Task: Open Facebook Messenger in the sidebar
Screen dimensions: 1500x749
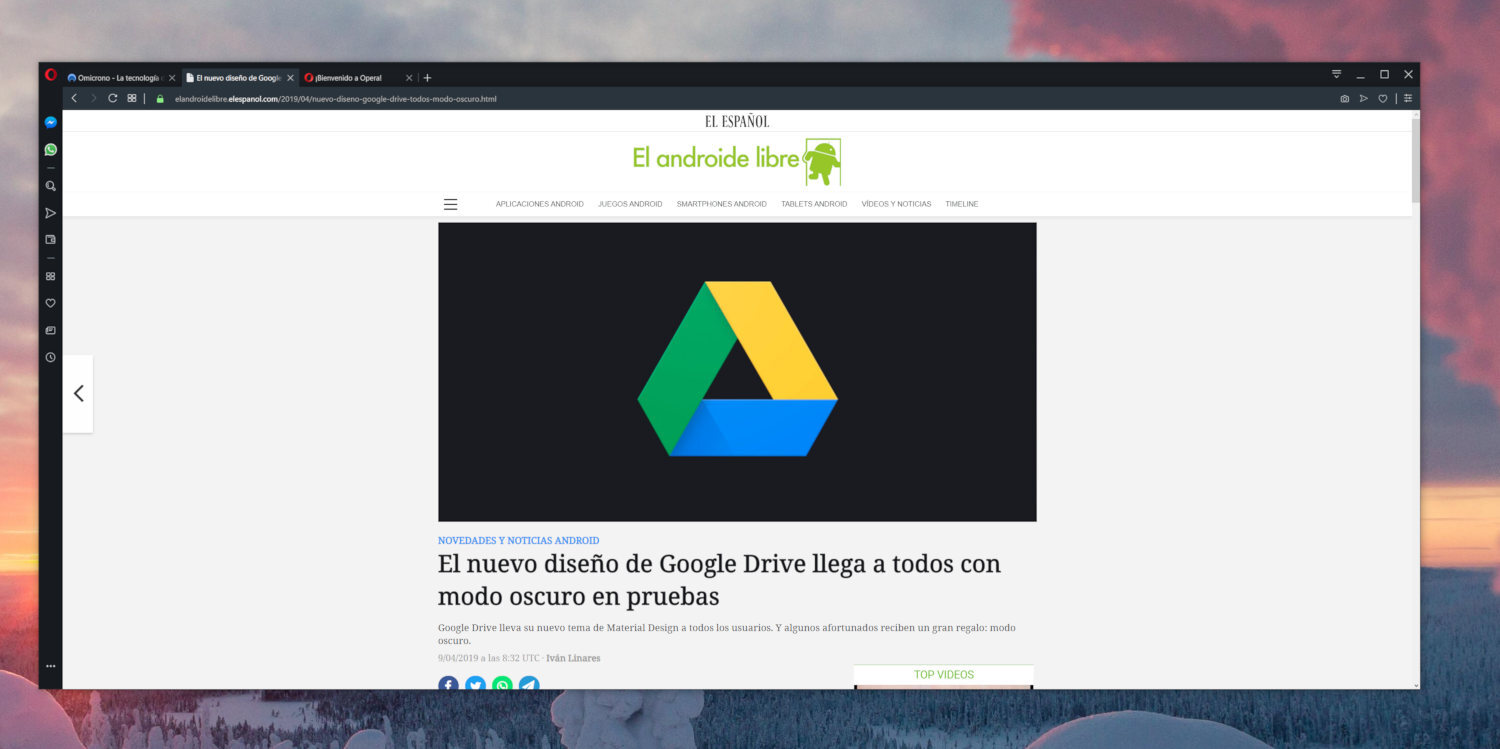Action: point(50,123)
